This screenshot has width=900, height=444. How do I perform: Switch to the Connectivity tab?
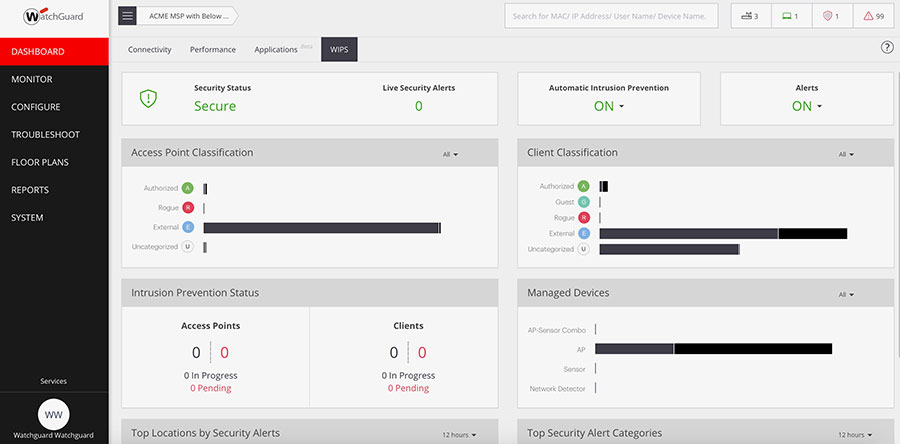tap(152, 49)
